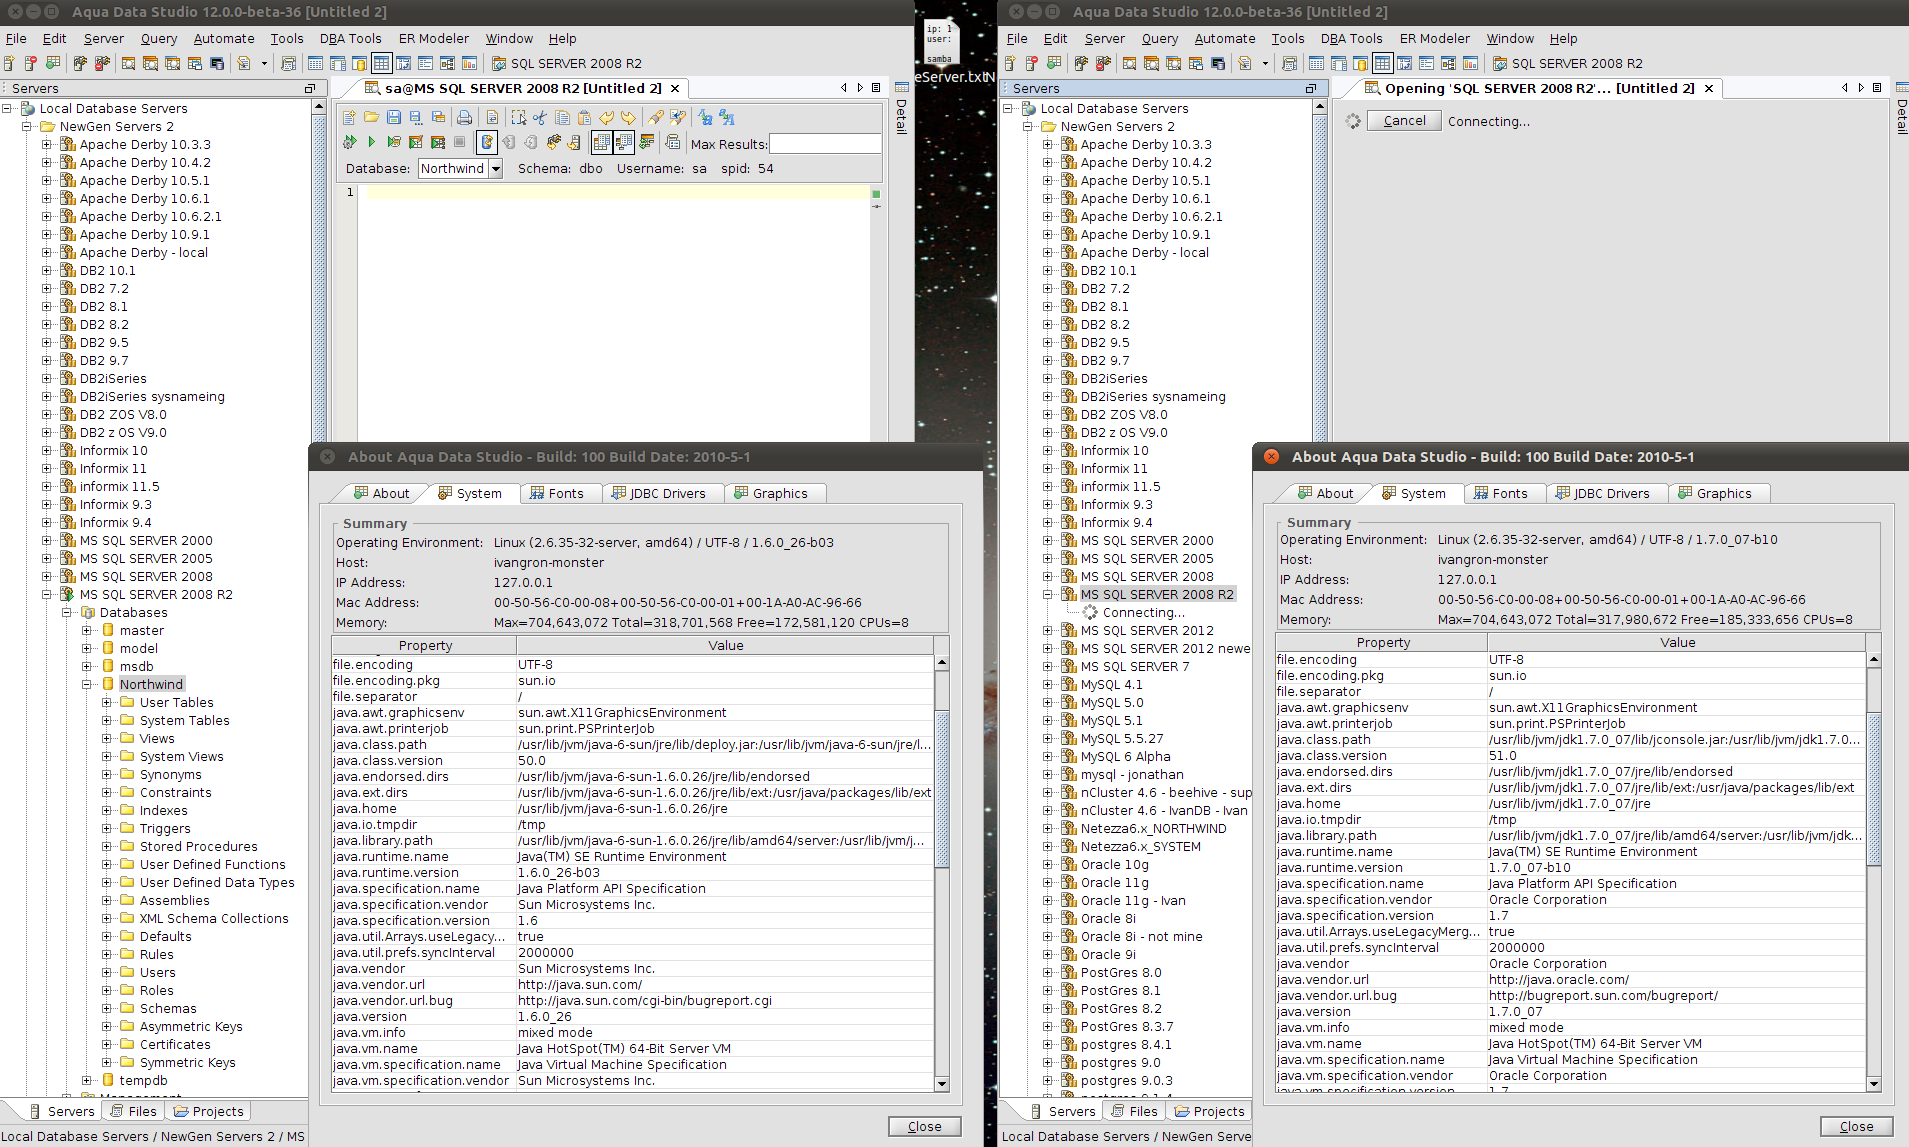Click Register Server icon in right window toolbar
Viewport: 1909px width, 1147px height.
click(x=1011, y=63)
